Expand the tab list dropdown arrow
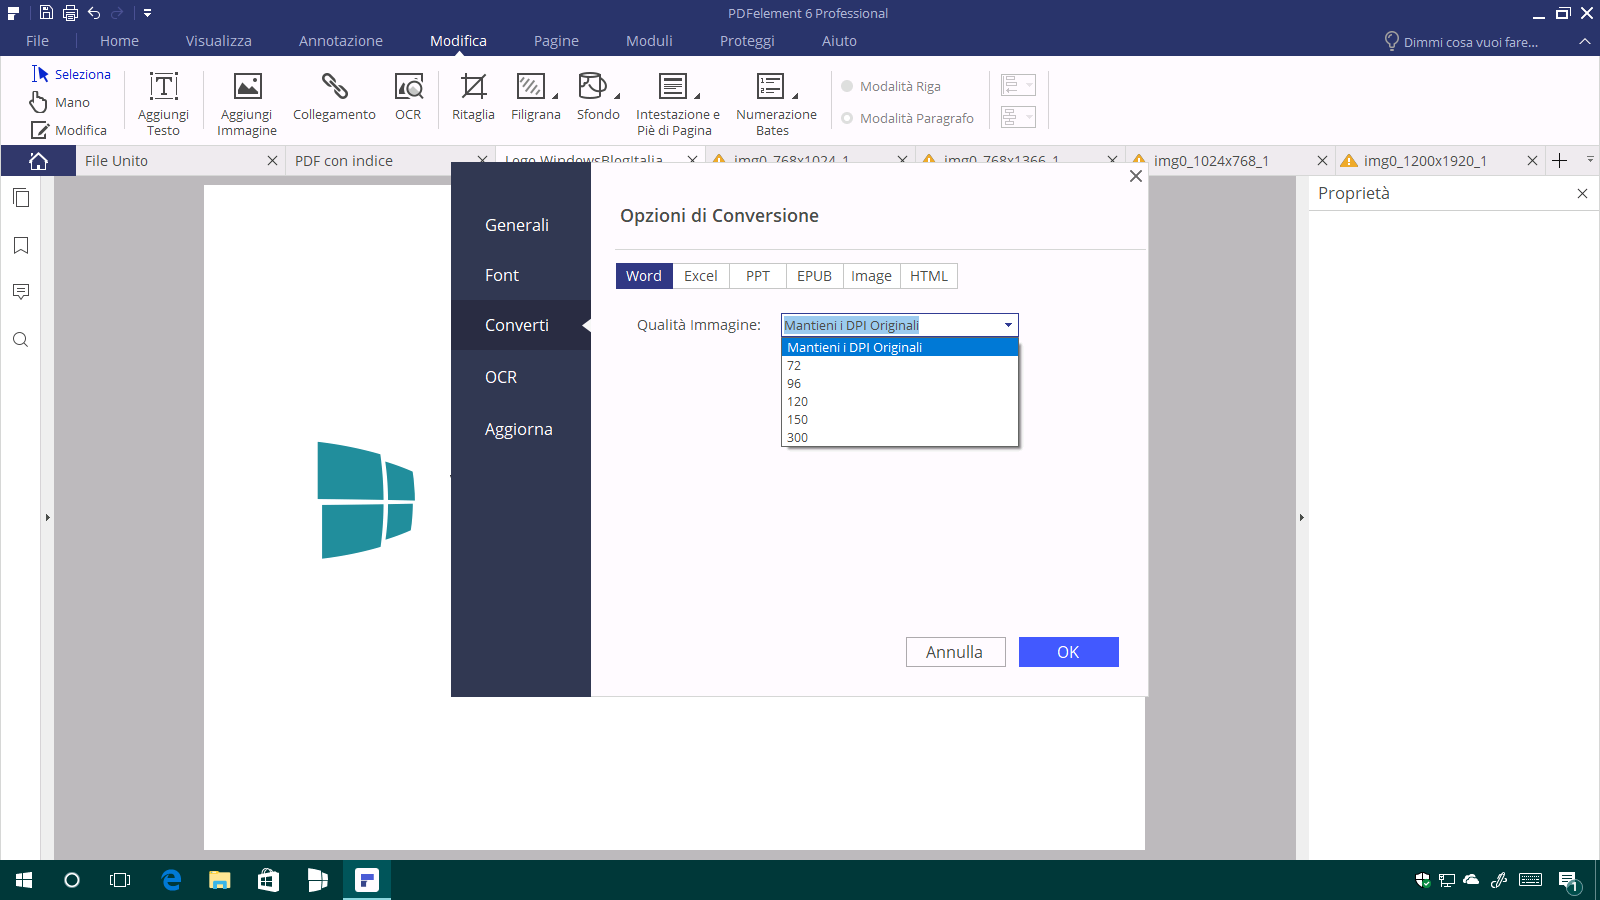 click(1590, 159)
